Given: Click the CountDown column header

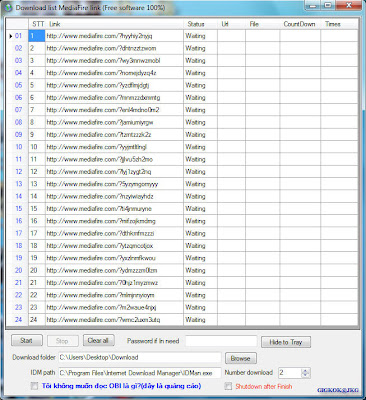Looking at the screenshot, I should [x=299, y=24].
